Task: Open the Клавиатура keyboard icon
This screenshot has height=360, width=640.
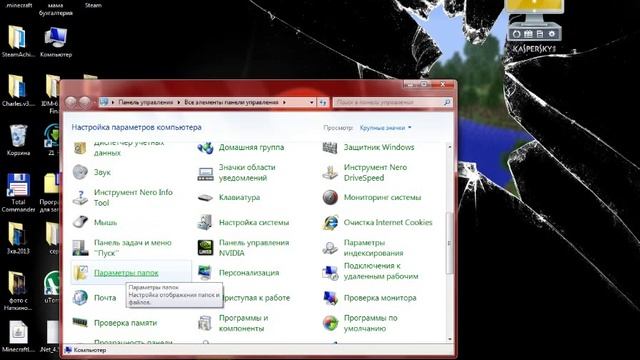Action: [205, 198]
